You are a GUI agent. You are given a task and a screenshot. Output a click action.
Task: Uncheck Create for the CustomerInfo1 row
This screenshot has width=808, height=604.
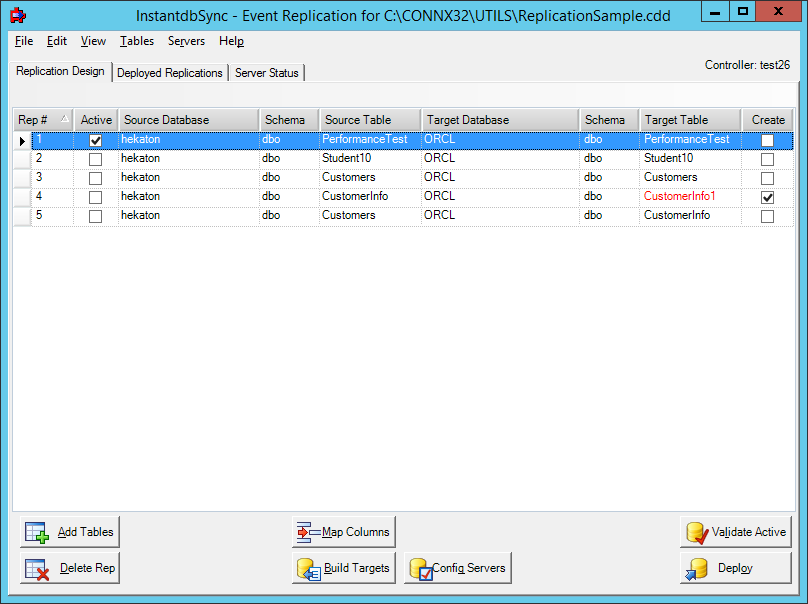[x=767, y=197]
